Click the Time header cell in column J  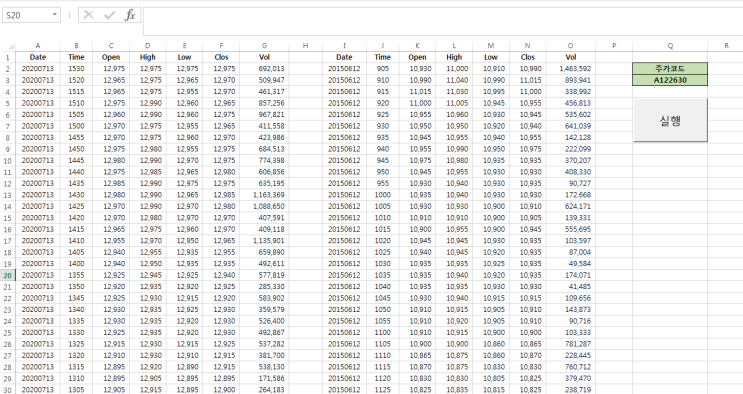(x=383, y=57)
